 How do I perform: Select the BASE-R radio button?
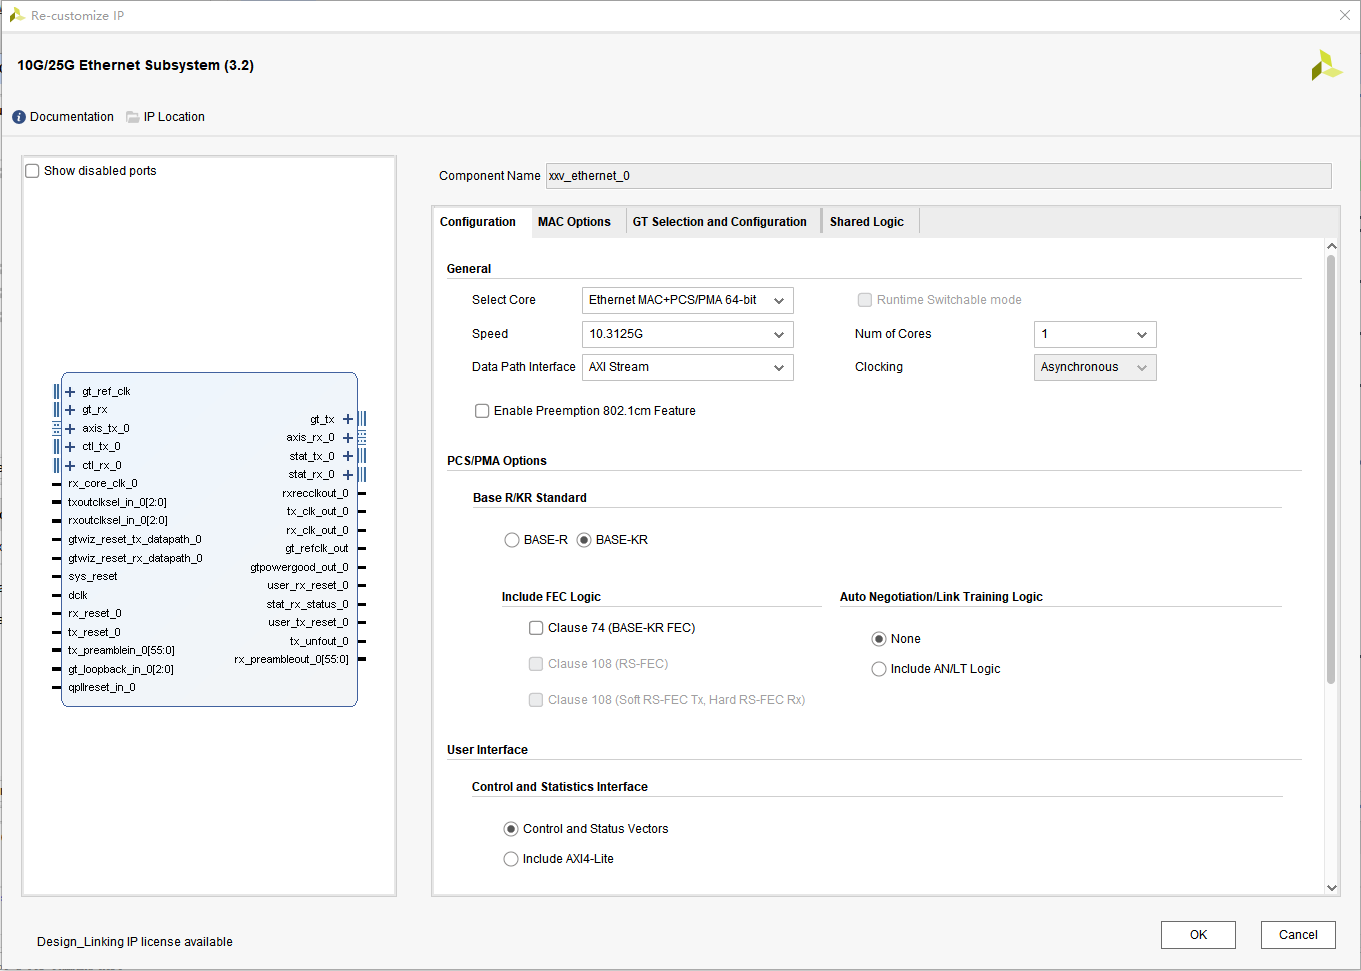coord(512,540)
